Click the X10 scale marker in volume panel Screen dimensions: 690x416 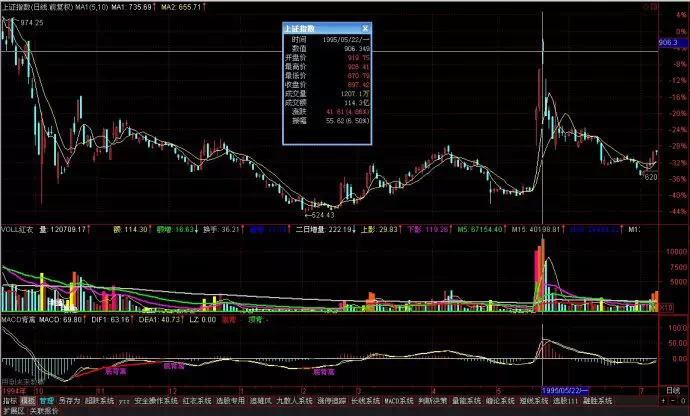click(666, 307)
